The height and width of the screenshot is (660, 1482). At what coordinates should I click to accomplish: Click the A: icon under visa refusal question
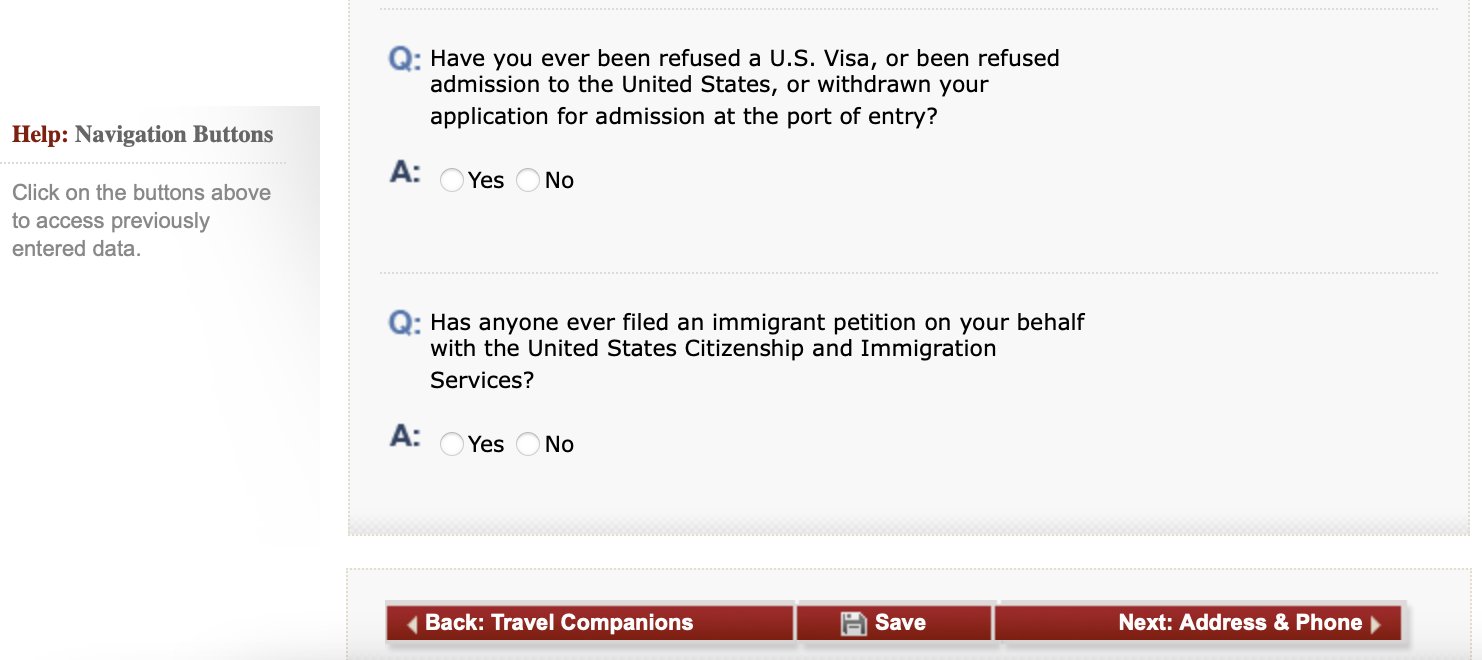click(x=404, y=172)
